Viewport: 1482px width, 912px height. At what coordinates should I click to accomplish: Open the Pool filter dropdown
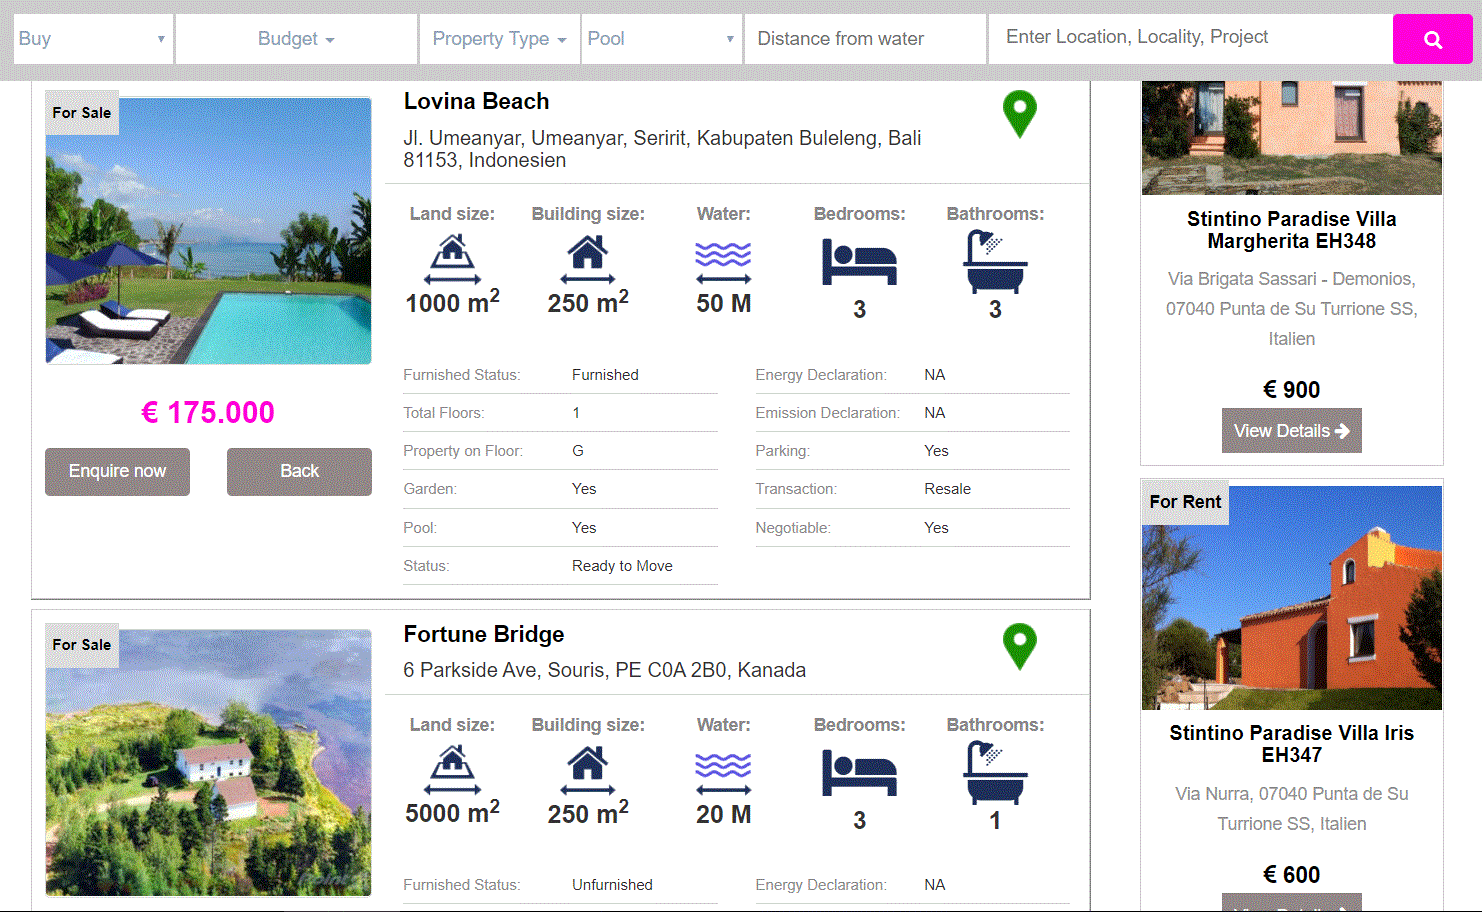[661, 39]
